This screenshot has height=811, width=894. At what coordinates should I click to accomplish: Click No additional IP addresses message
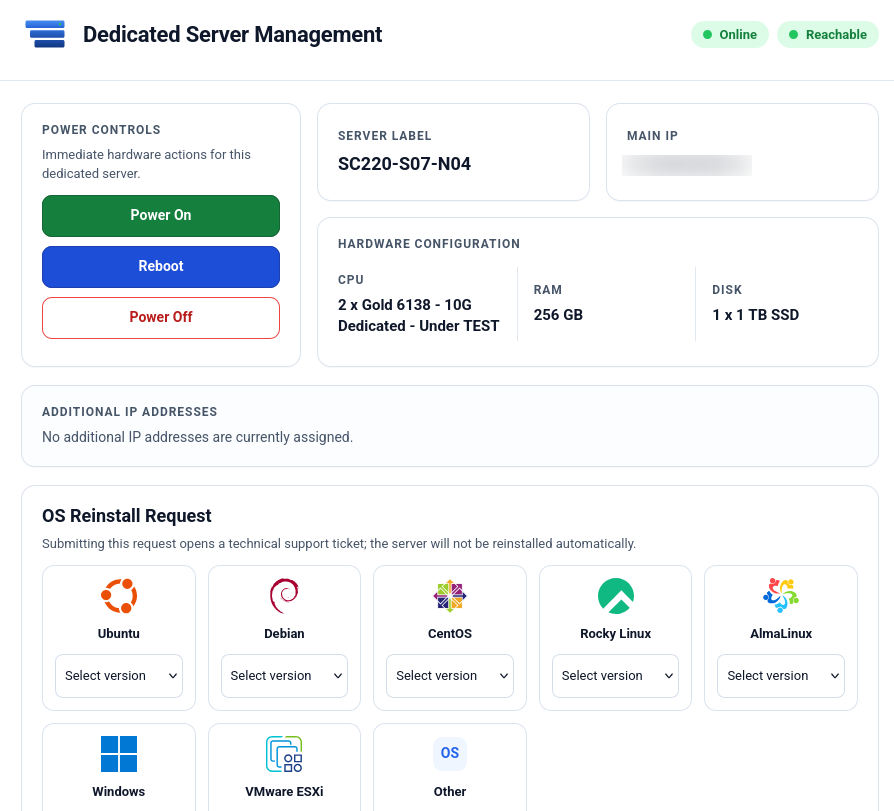click(x=197, y=437)
